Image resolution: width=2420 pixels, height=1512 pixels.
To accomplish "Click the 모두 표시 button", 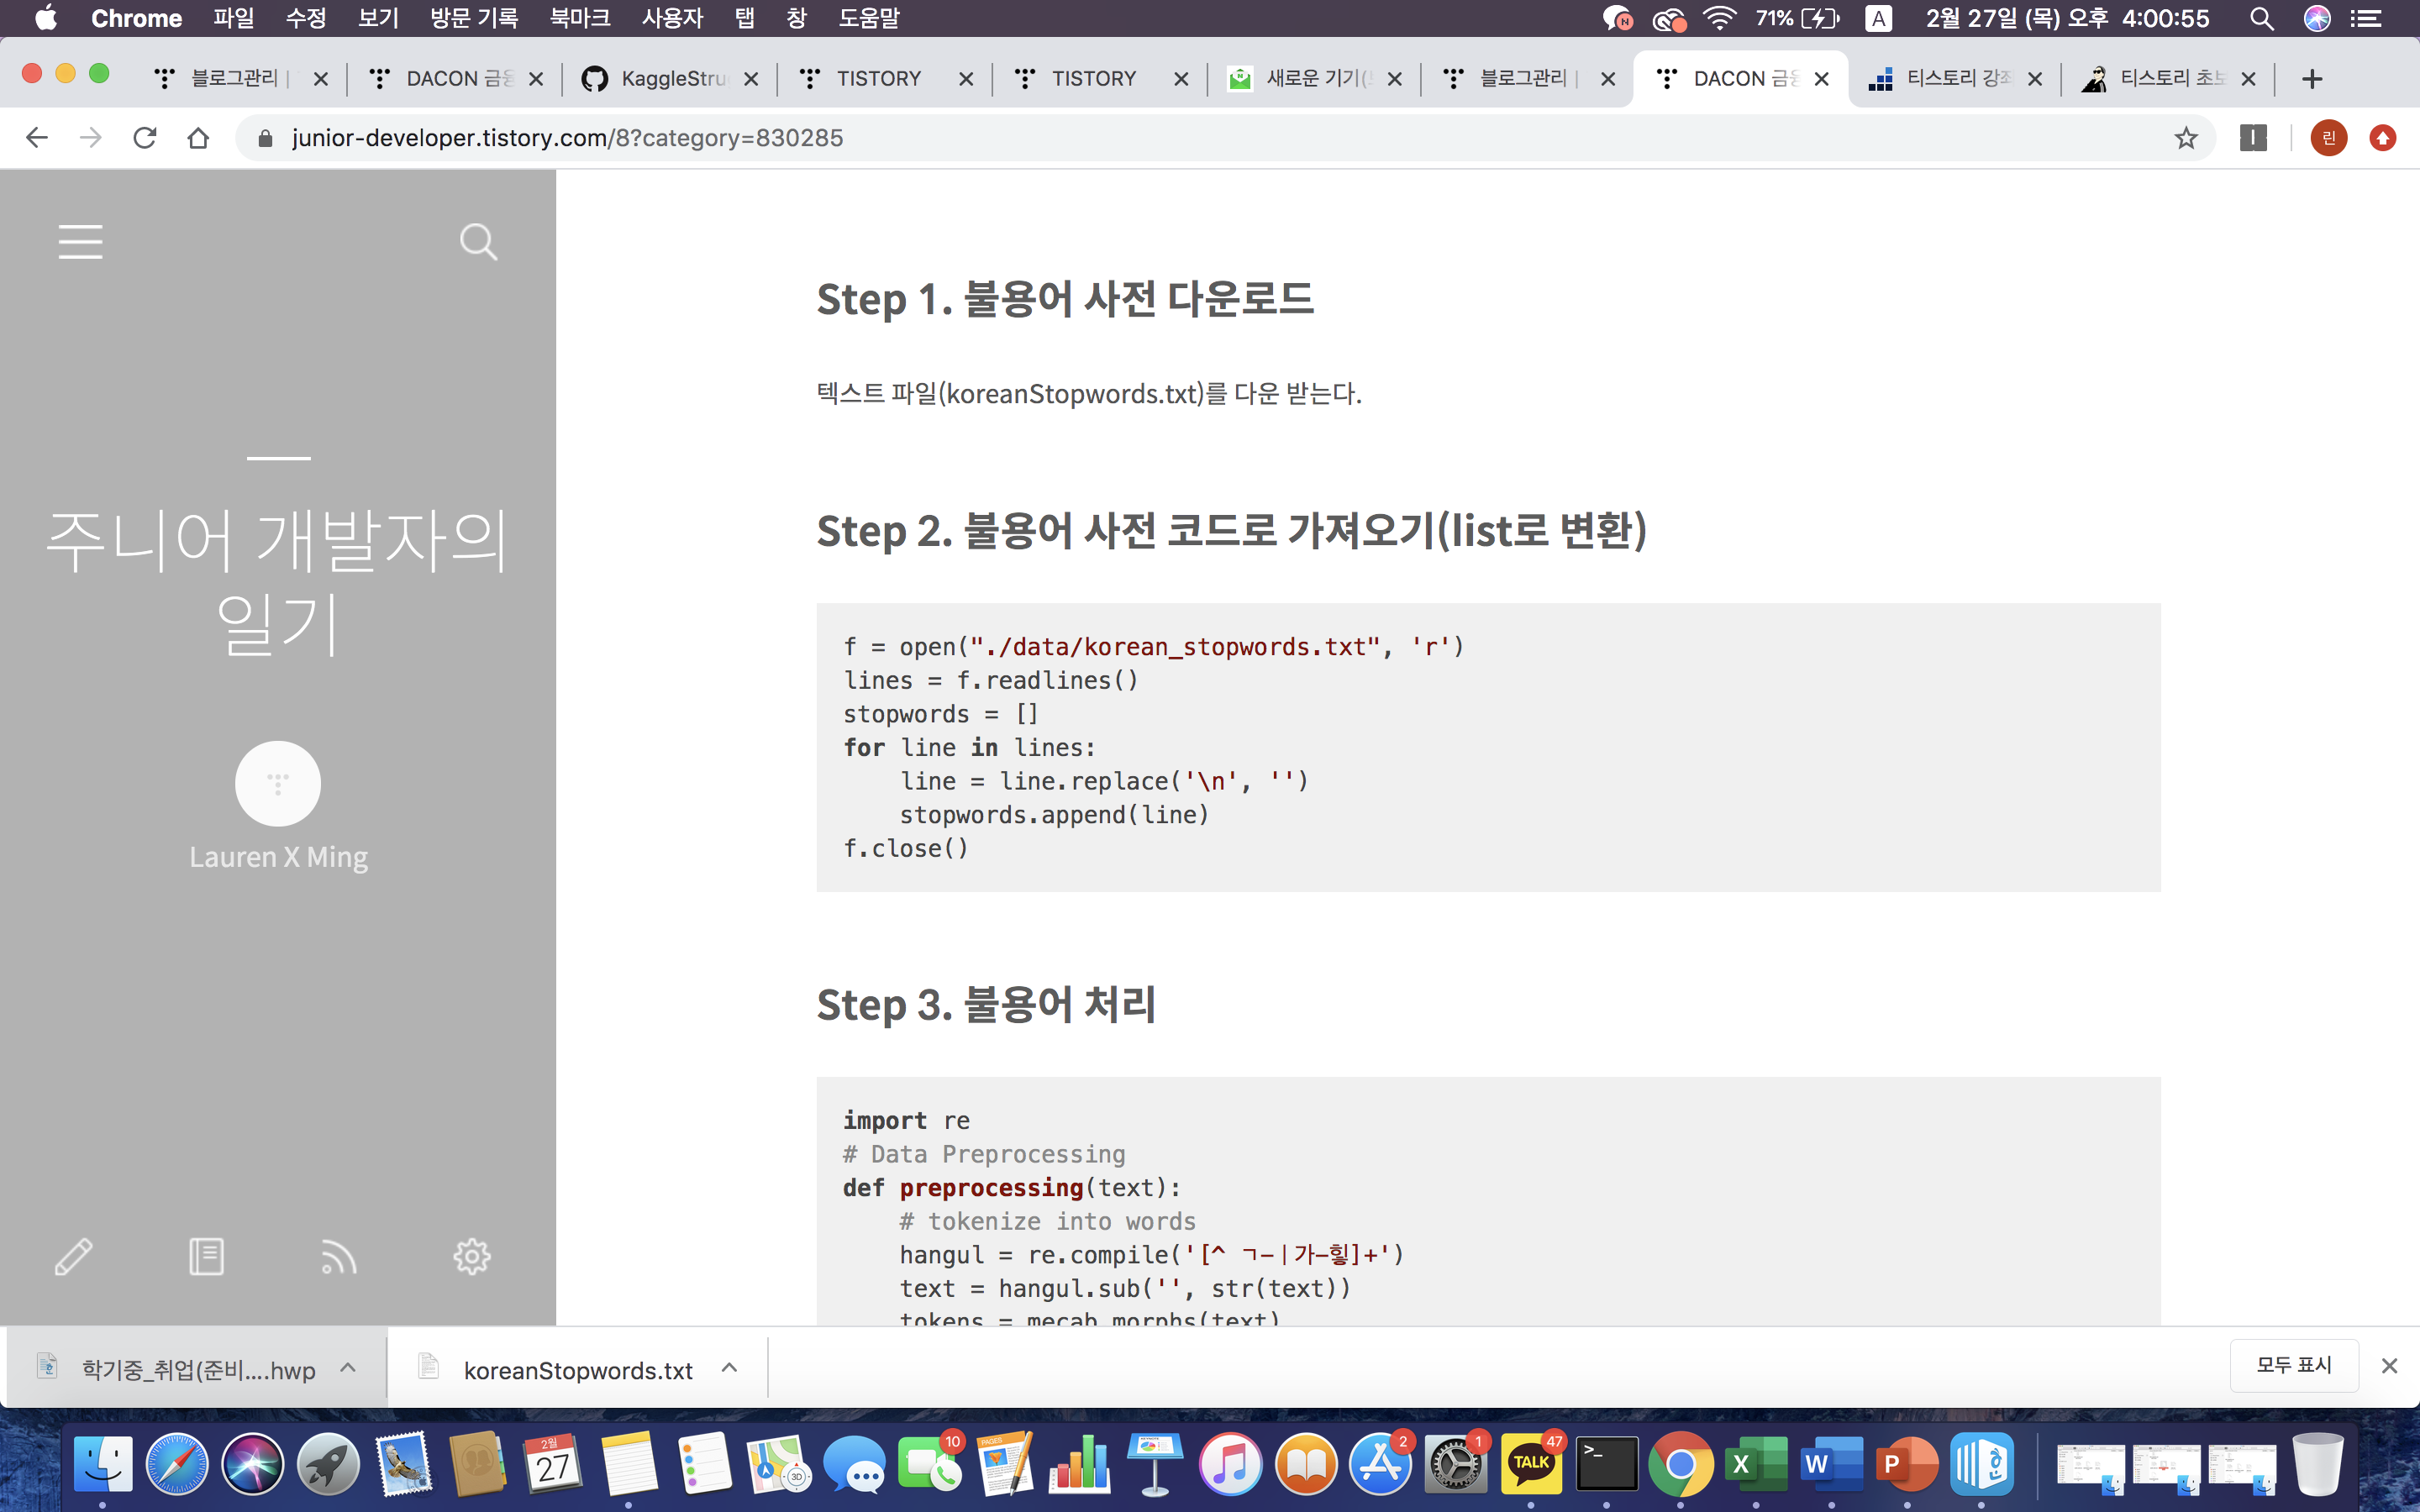I will point(2293,1365).
